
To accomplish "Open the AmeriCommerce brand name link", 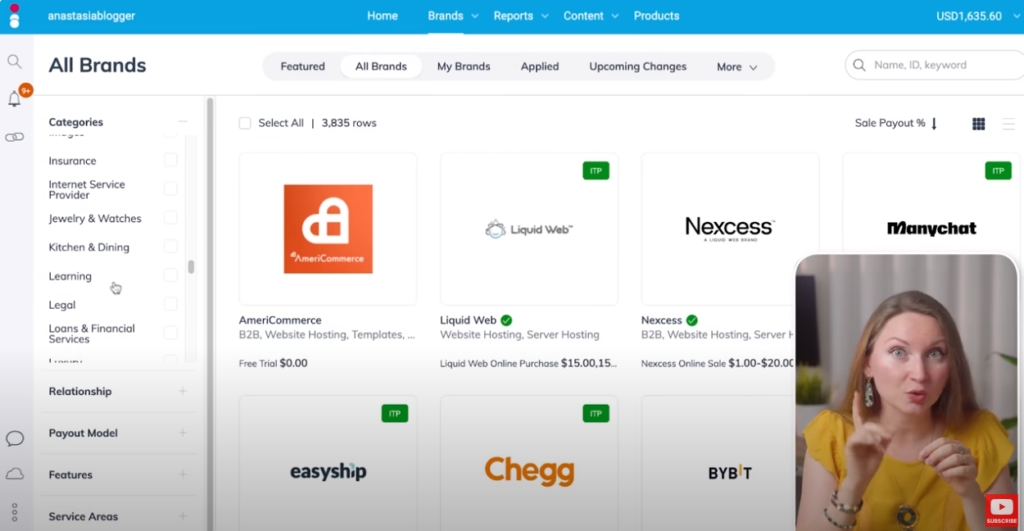I will click(x=280, y=320).
